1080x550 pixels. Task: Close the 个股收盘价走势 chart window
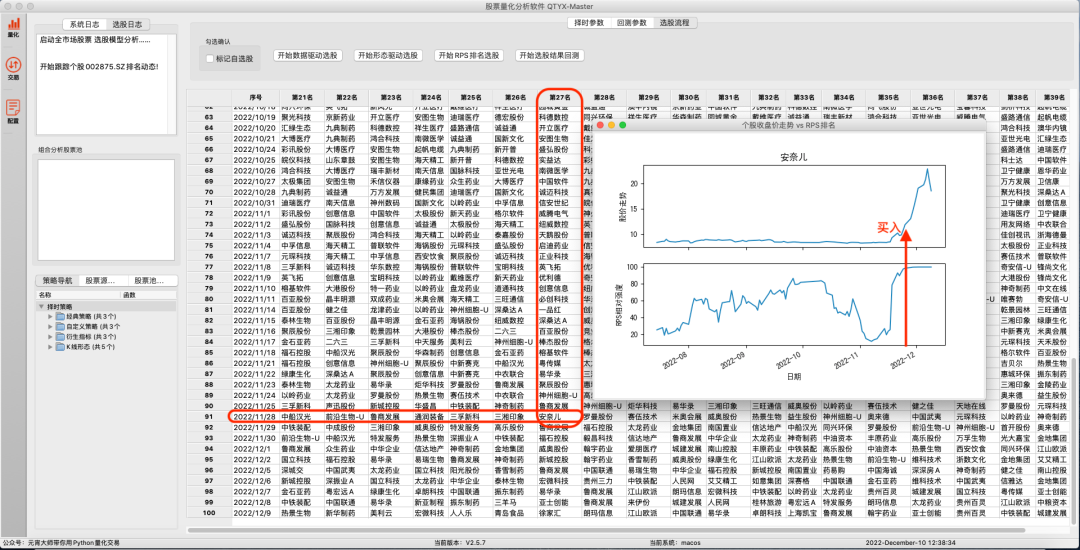coord(601,125)
